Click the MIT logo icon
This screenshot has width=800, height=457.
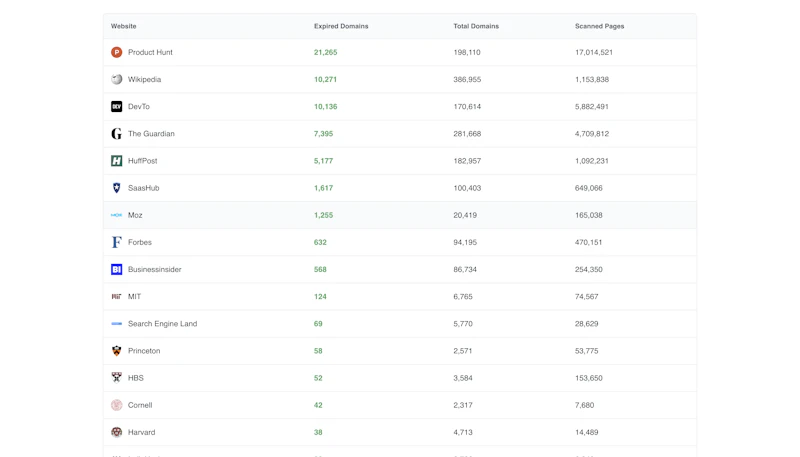pyautogui.click(x=116, y=296)
